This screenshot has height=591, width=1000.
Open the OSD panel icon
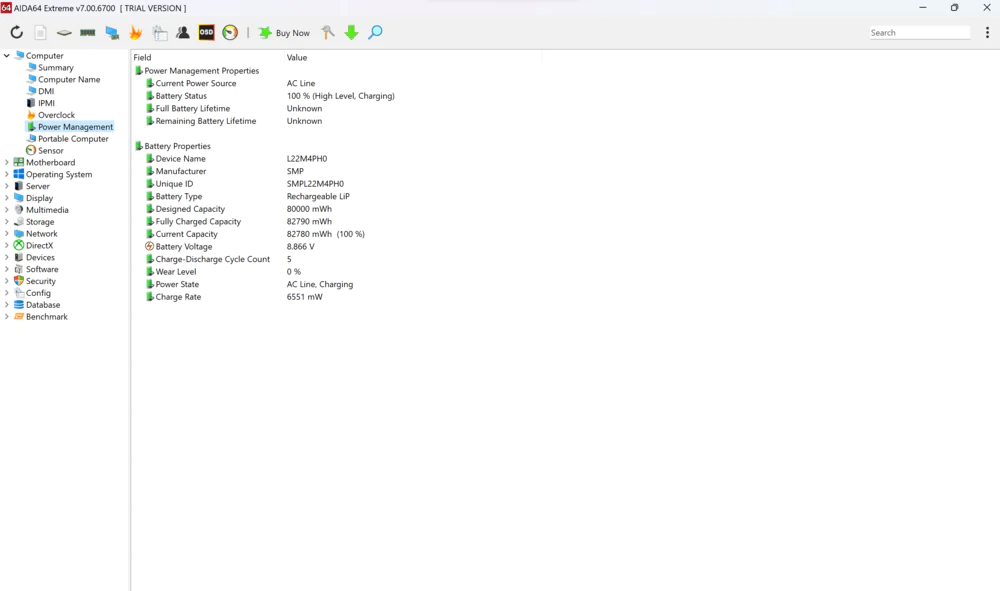(x=207, y=33)
